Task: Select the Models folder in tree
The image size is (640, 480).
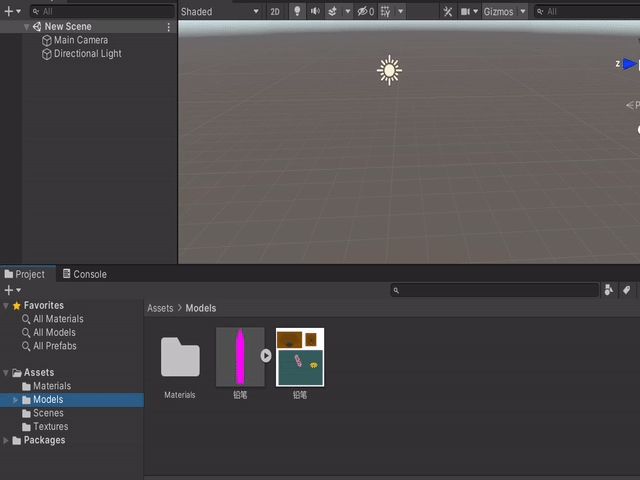Action: click(x=48, y=399)
